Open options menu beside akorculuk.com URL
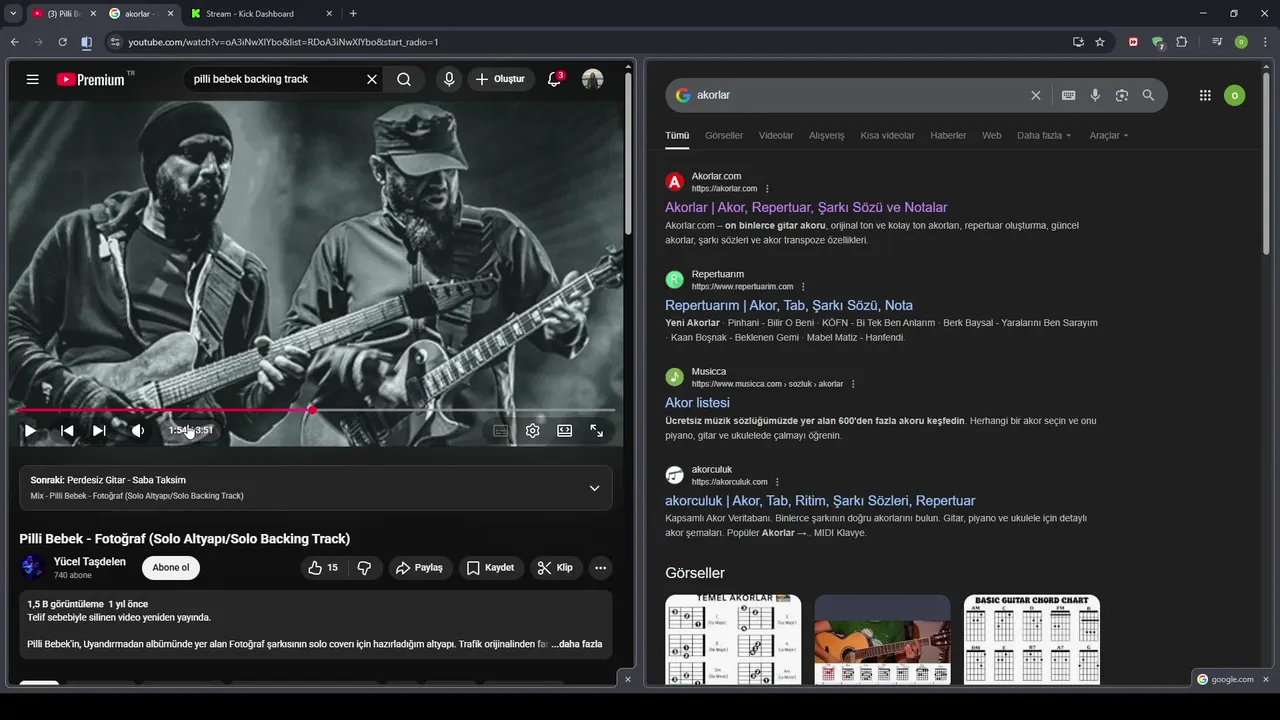 (x=777, y=482)
